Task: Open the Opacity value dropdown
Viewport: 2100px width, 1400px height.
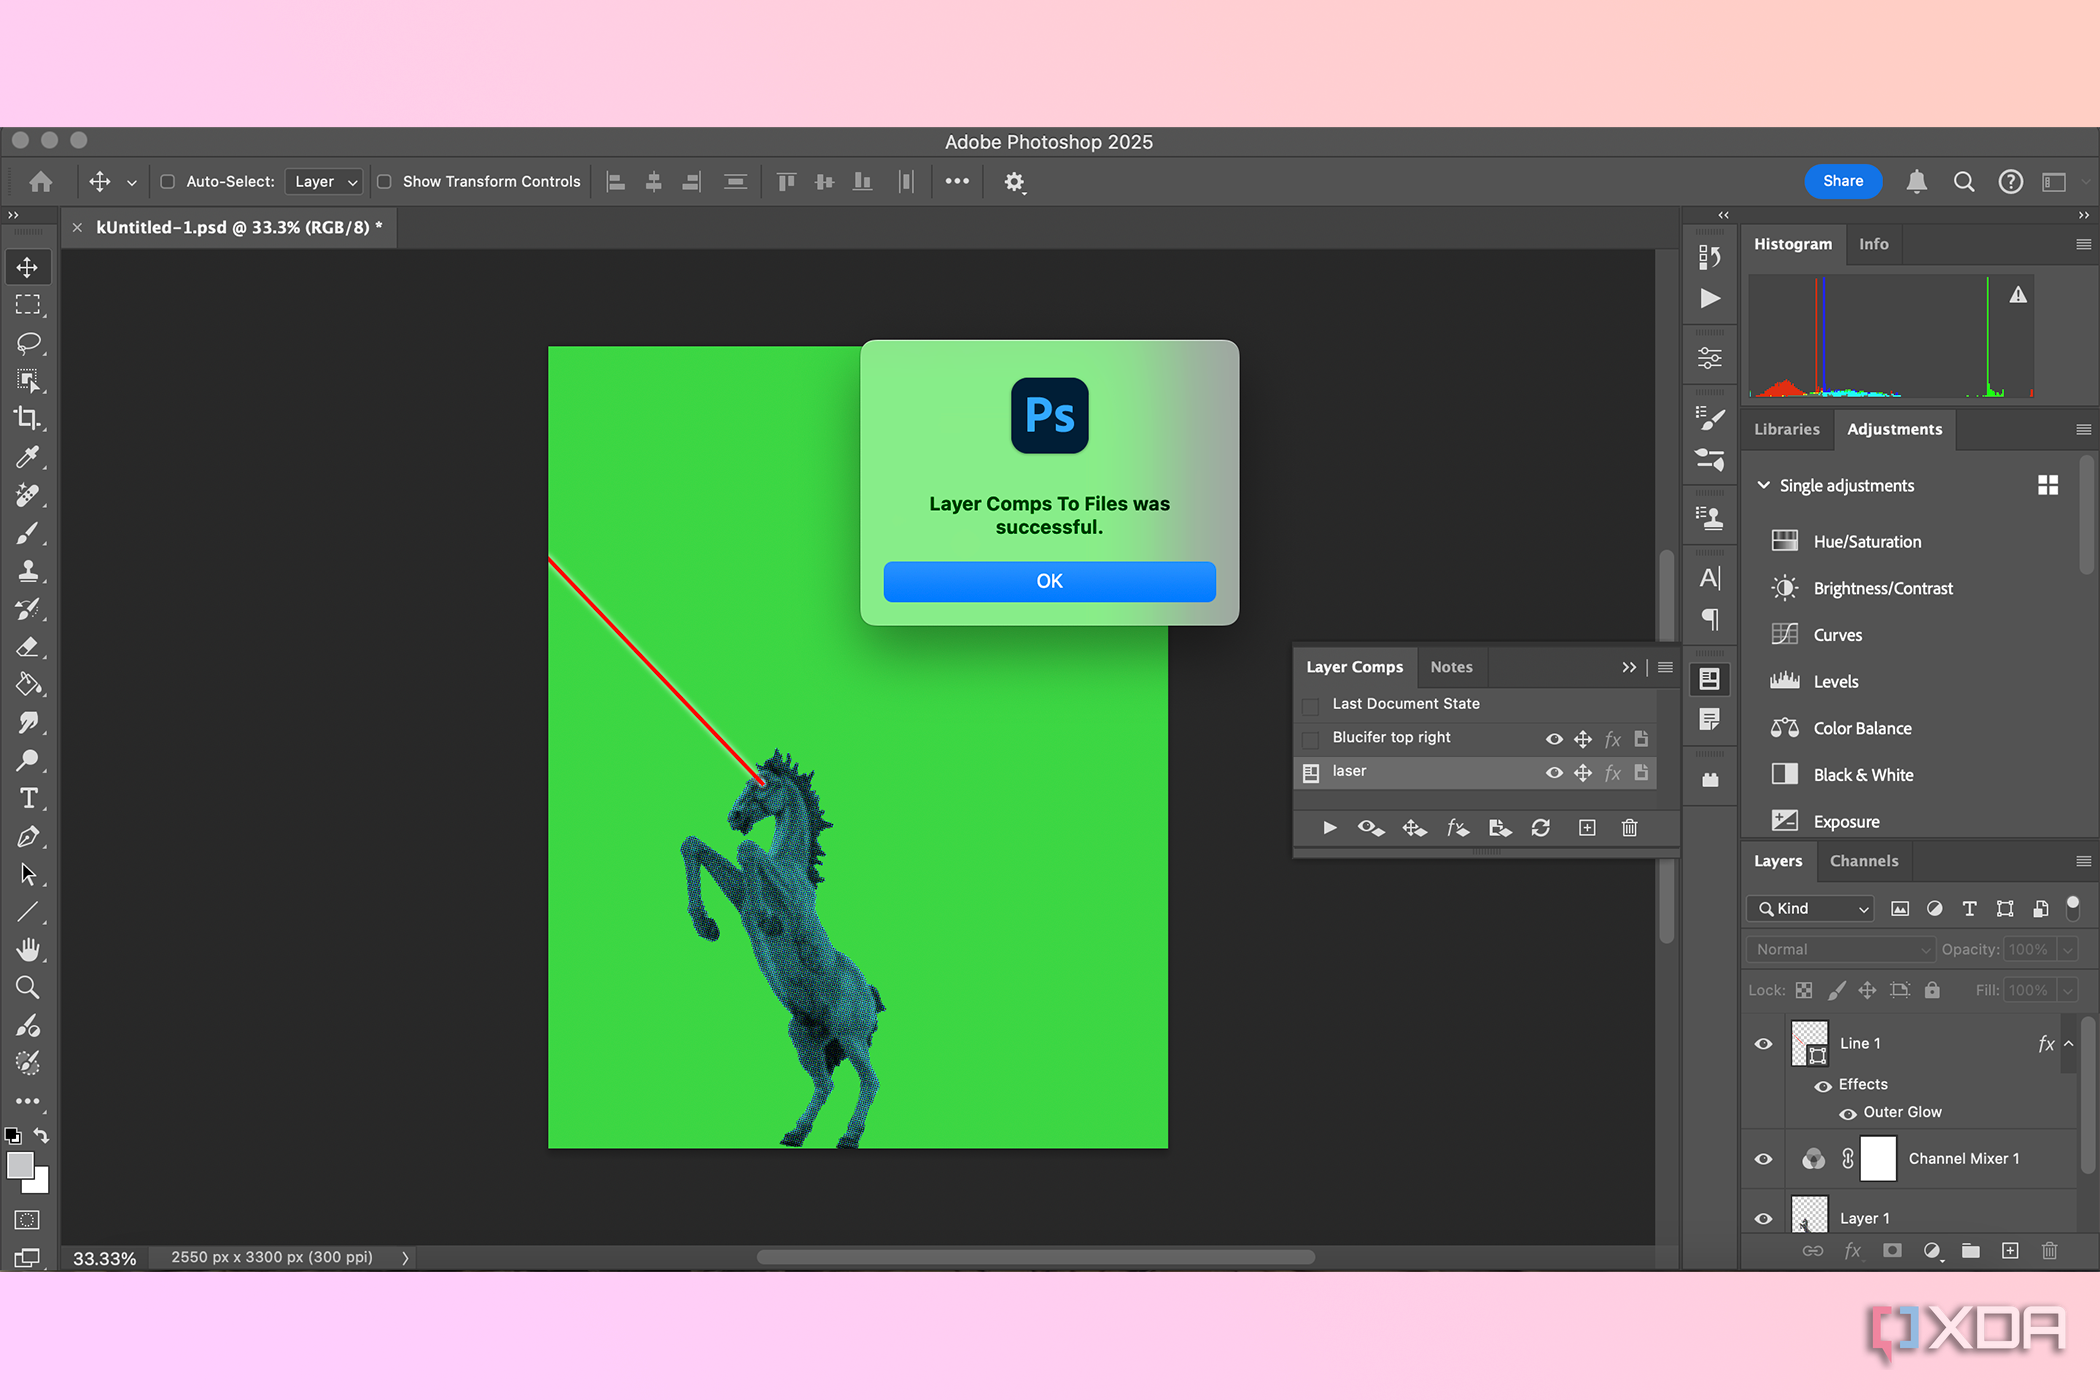Action: click(x=2068, y=949)
